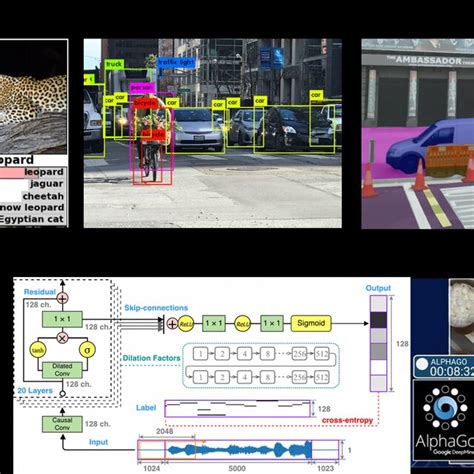The height and width of the screenshot is (474, 474).
Task: Click the yellow tanh circle
Action: pyautogui.click(x=38, y=350)
